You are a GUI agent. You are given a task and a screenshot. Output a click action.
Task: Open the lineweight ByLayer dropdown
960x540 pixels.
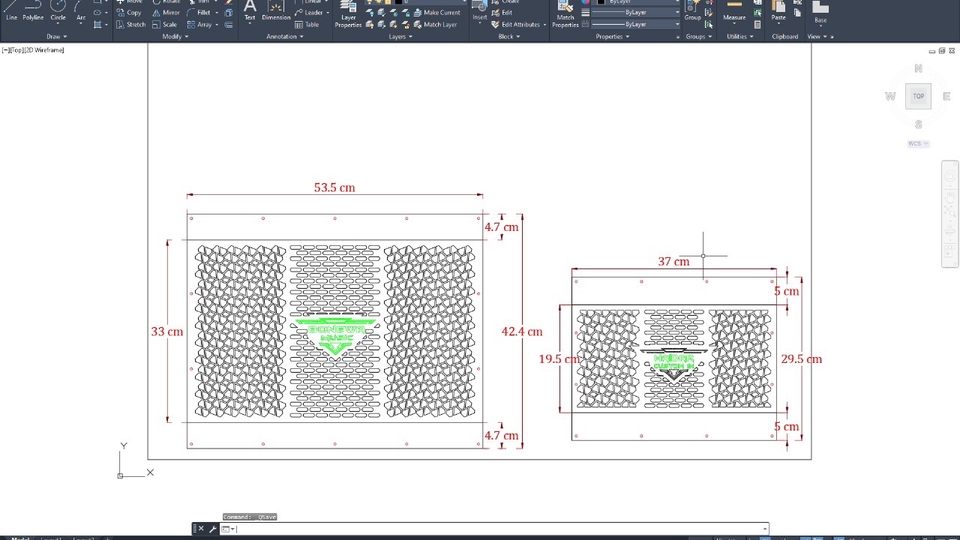tap(636, 12)
